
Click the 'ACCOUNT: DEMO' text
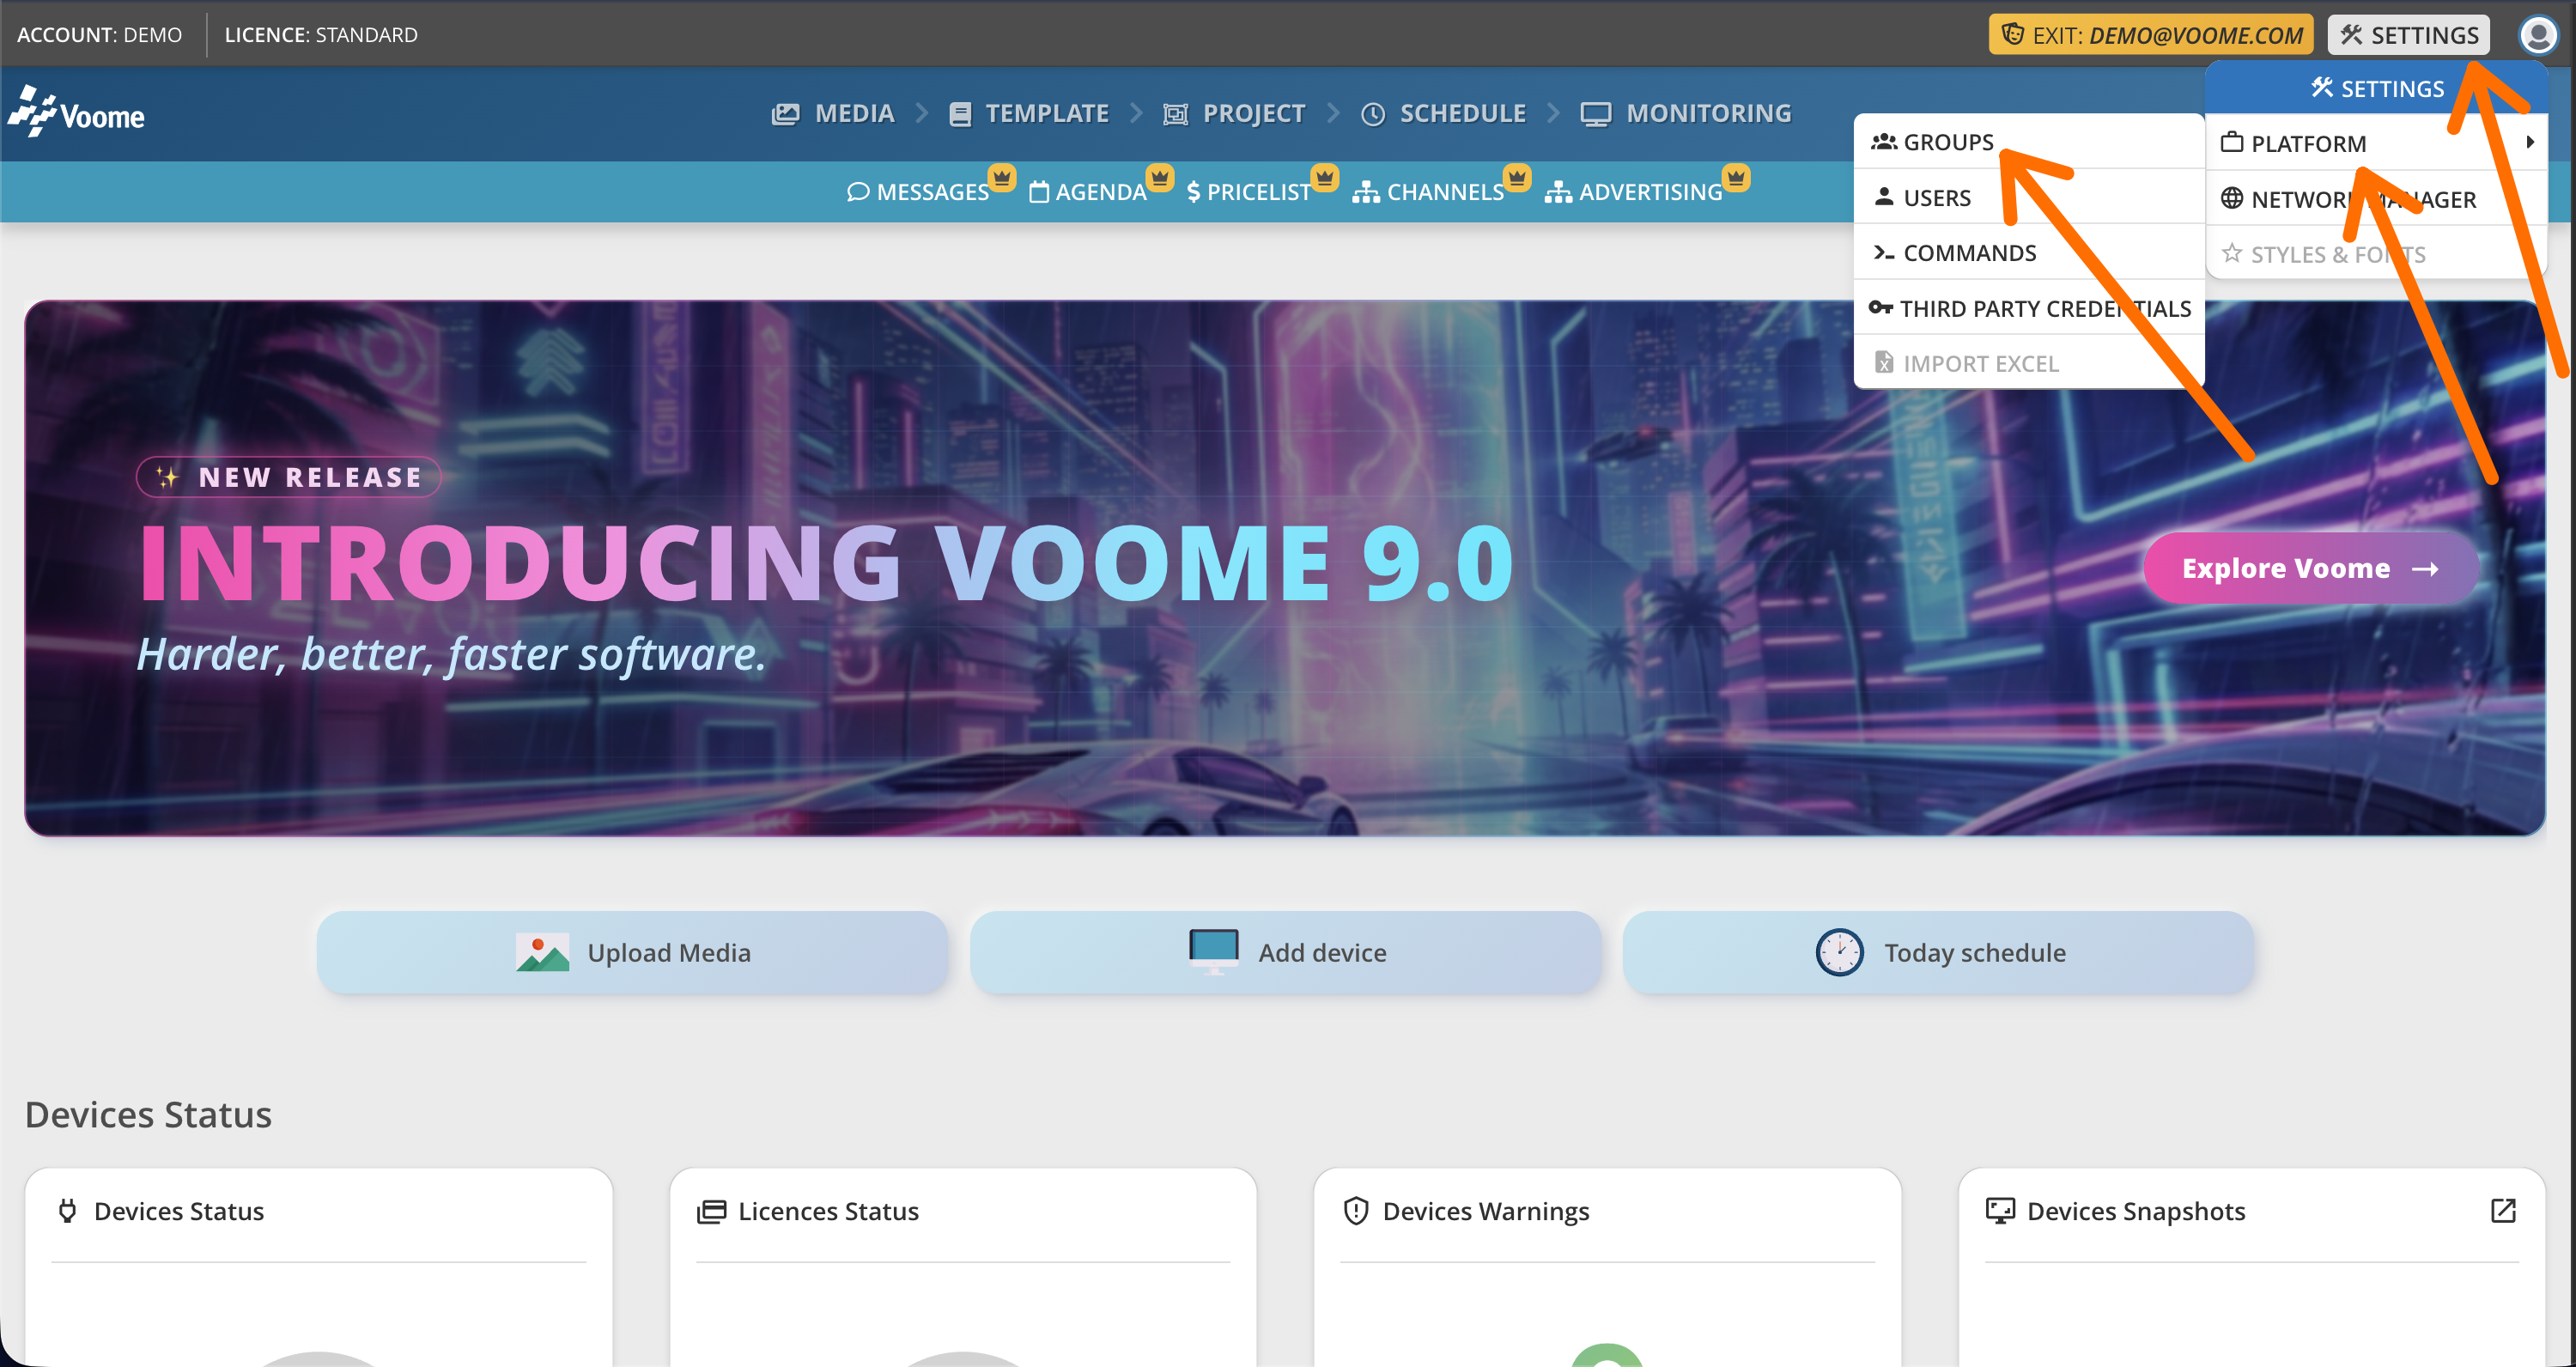pyautogui.click(x=100, y=35)
